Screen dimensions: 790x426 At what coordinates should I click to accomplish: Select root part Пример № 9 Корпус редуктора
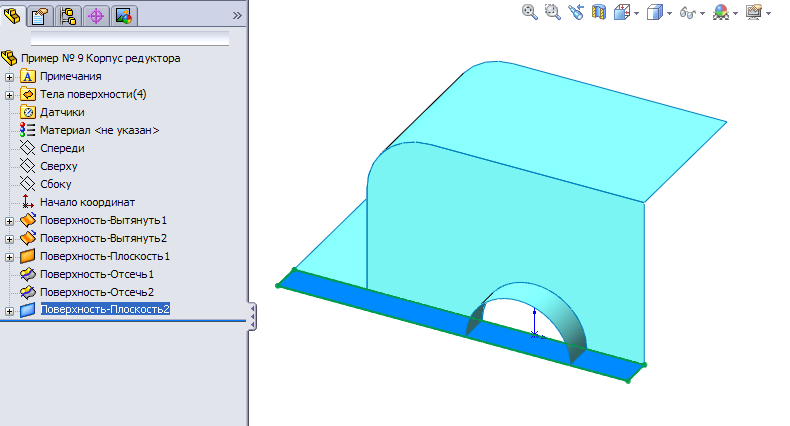[100, 58]
